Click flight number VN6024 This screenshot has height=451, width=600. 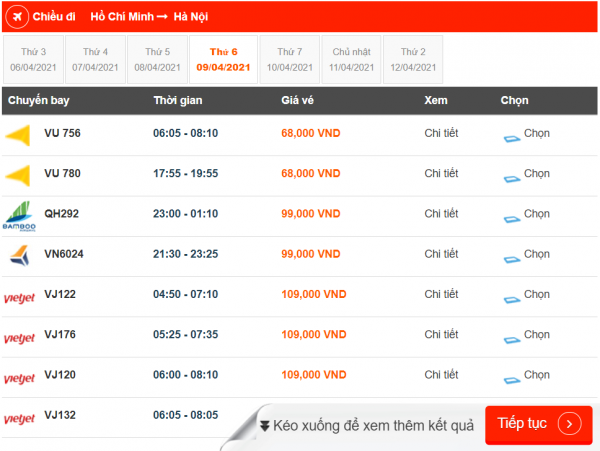(64, 254)
